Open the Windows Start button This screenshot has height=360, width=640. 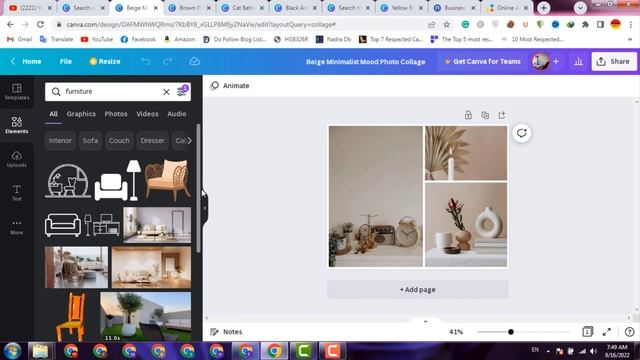click(13, 351)
